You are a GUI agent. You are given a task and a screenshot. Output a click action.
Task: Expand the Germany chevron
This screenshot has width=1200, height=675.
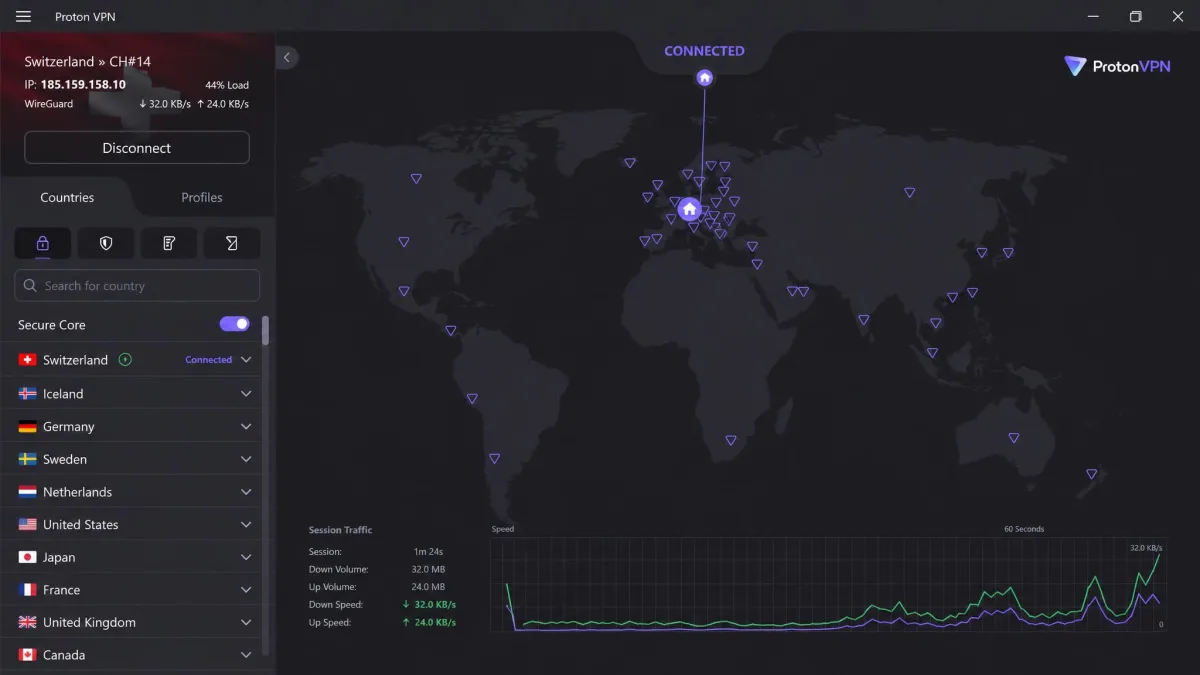pos(246,427)
